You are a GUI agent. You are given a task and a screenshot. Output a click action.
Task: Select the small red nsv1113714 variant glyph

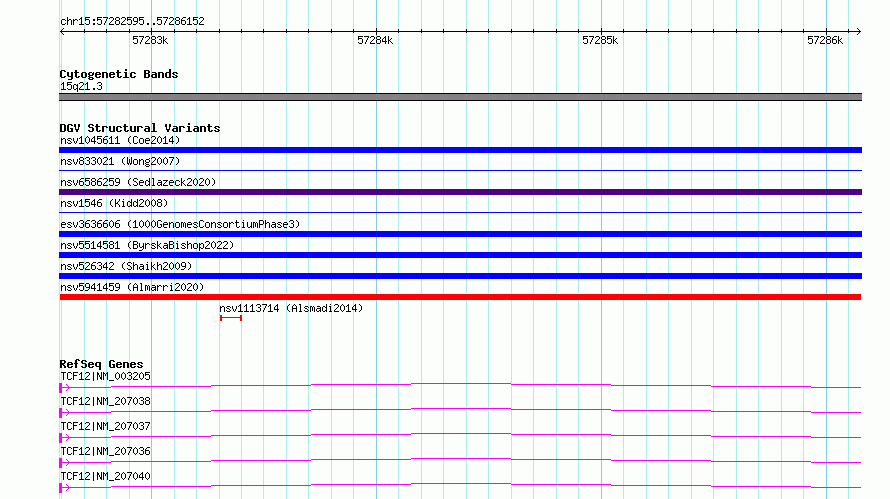(x=231, y=318)
